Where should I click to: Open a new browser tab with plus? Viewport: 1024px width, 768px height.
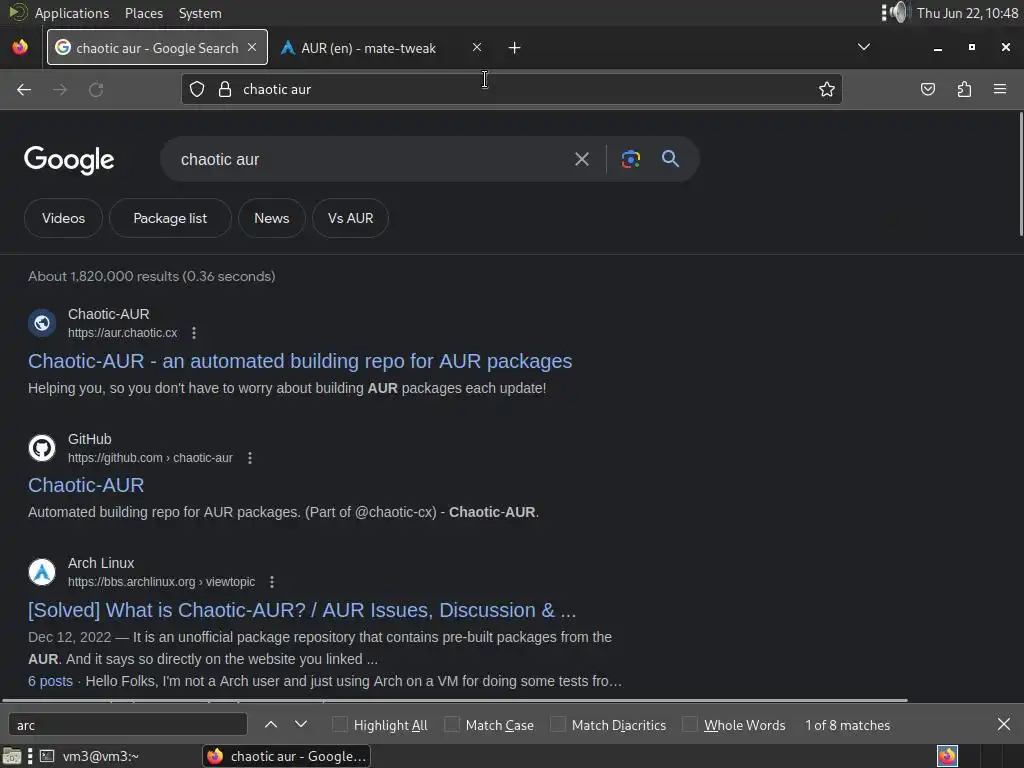[515, 48]
